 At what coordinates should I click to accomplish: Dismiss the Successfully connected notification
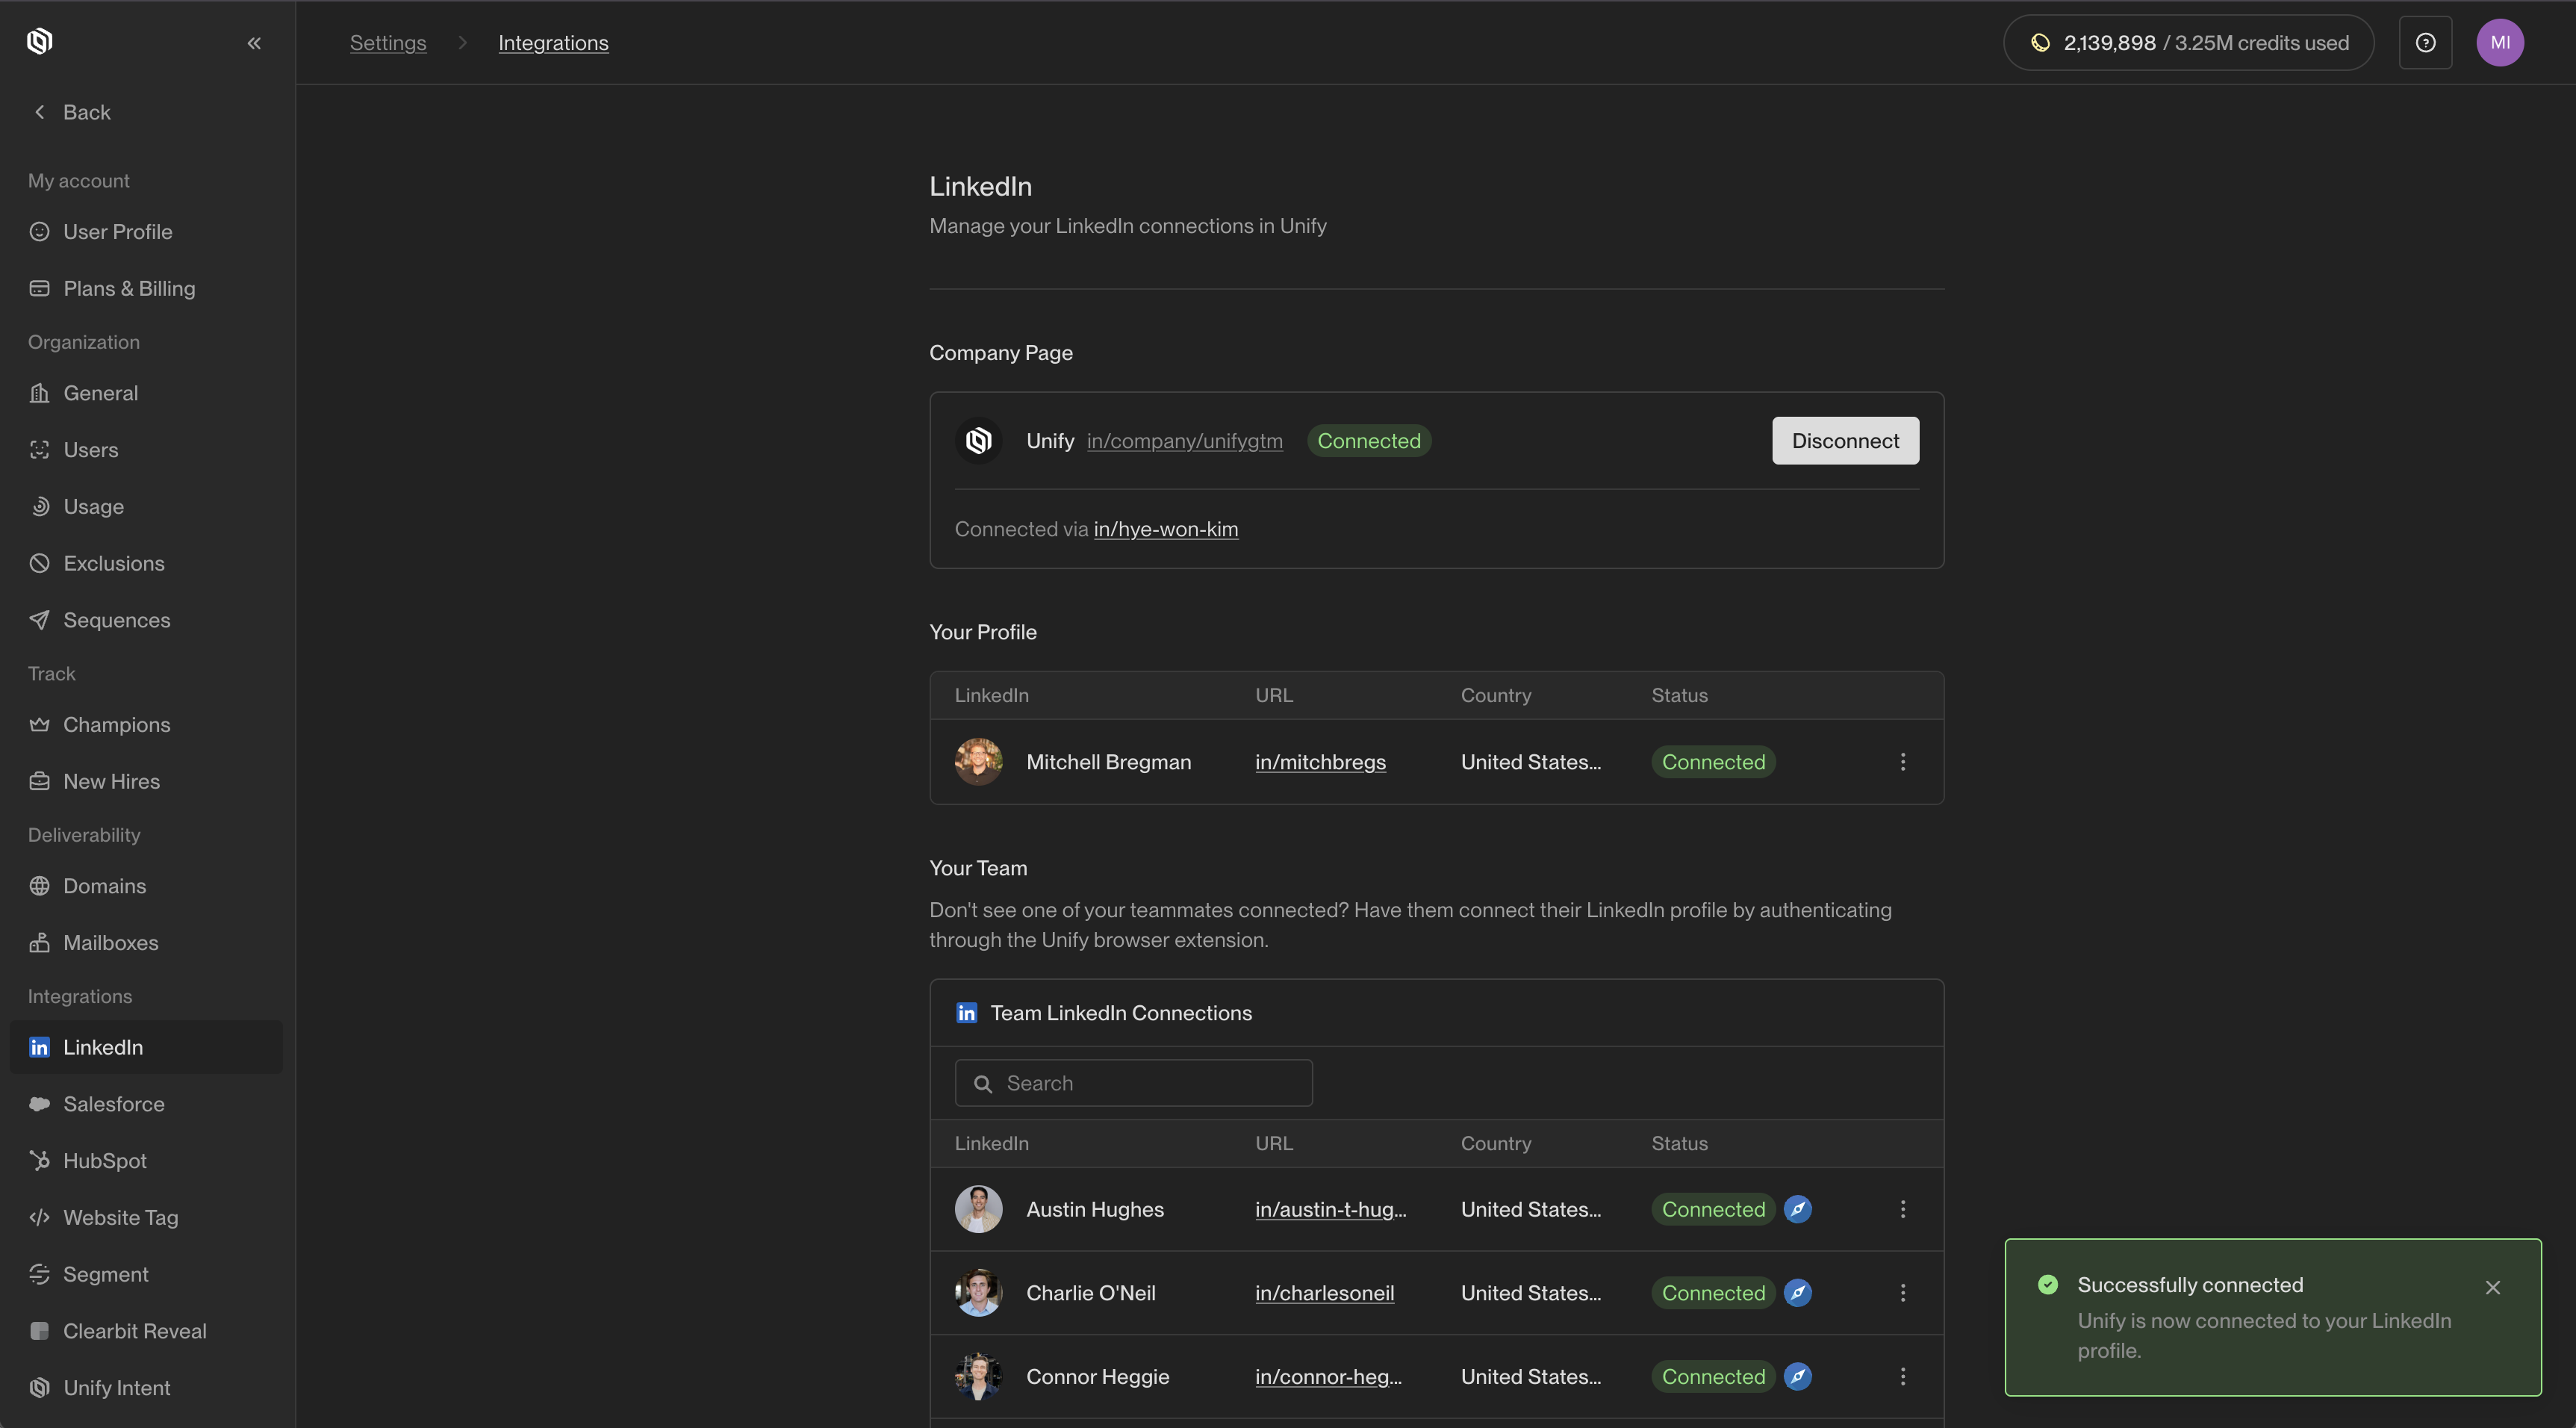[2492, 1287]
